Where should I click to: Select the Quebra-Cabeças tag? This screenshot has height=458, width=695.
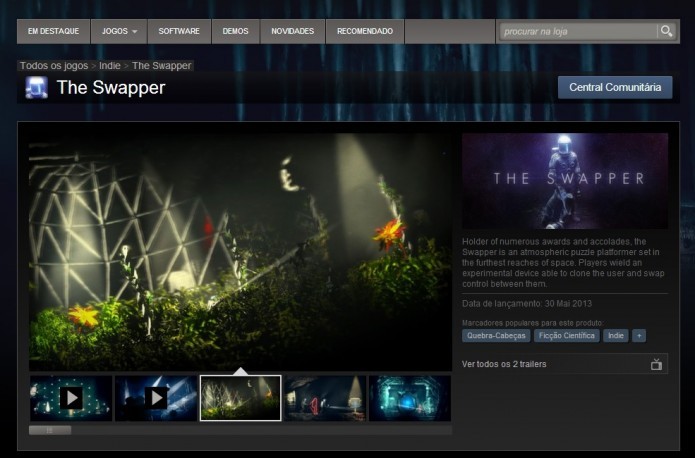[x=496, y=336]
